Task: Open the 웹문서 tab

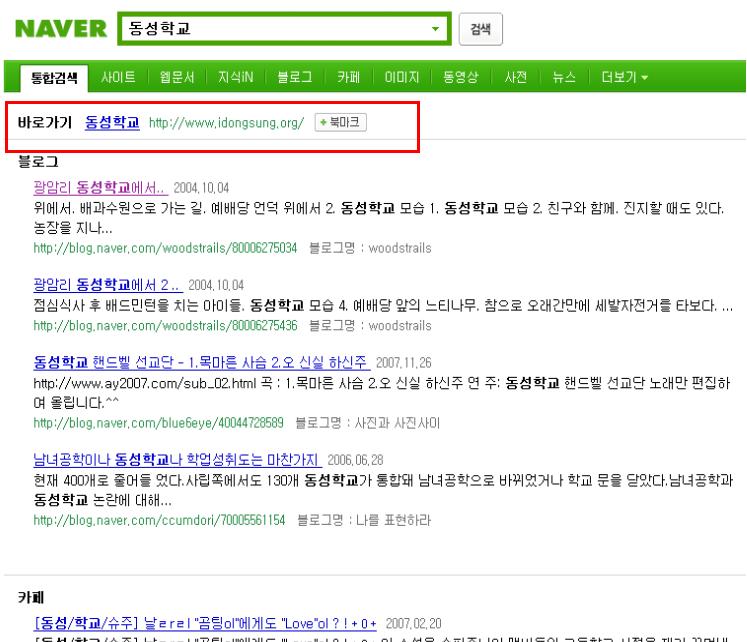Action: point(175,77)
